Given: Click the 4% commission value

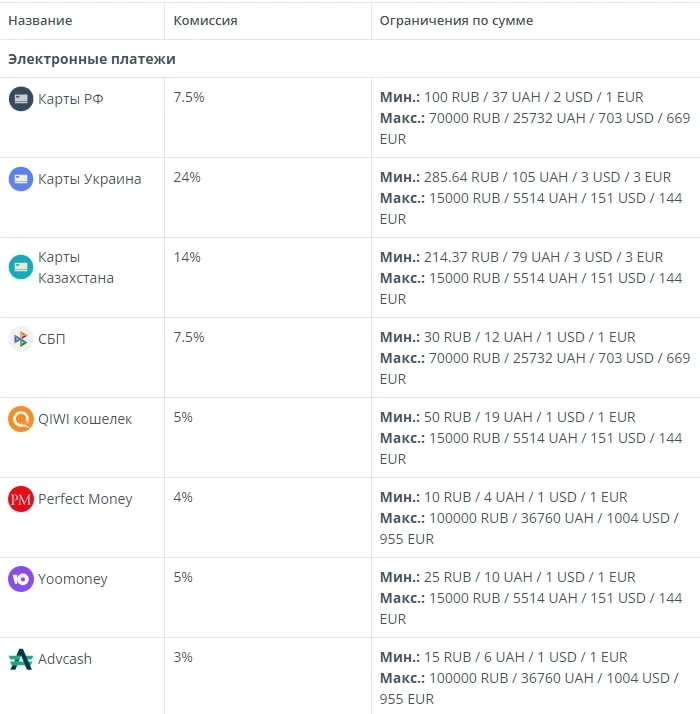Looking at the screenshot, I should (x=183, y=497).
